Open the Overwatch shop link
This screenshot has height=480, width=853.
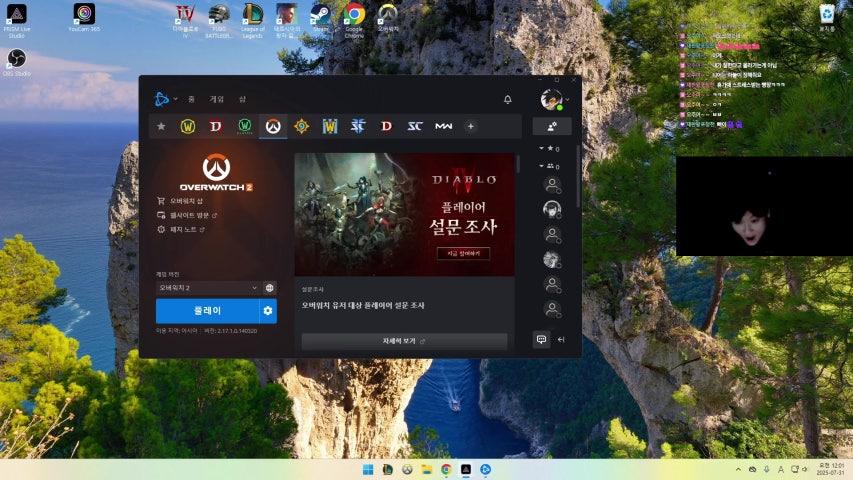[x=180, y=201]
